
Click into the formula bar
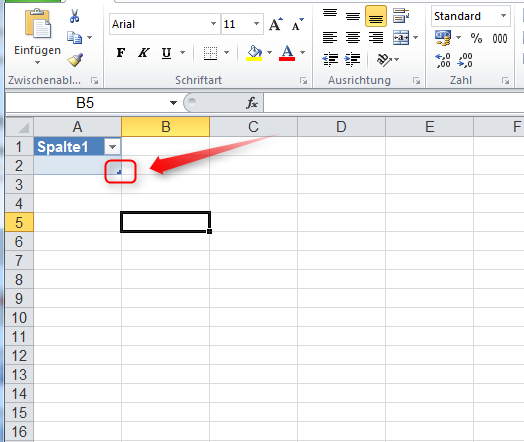(394, 103)
